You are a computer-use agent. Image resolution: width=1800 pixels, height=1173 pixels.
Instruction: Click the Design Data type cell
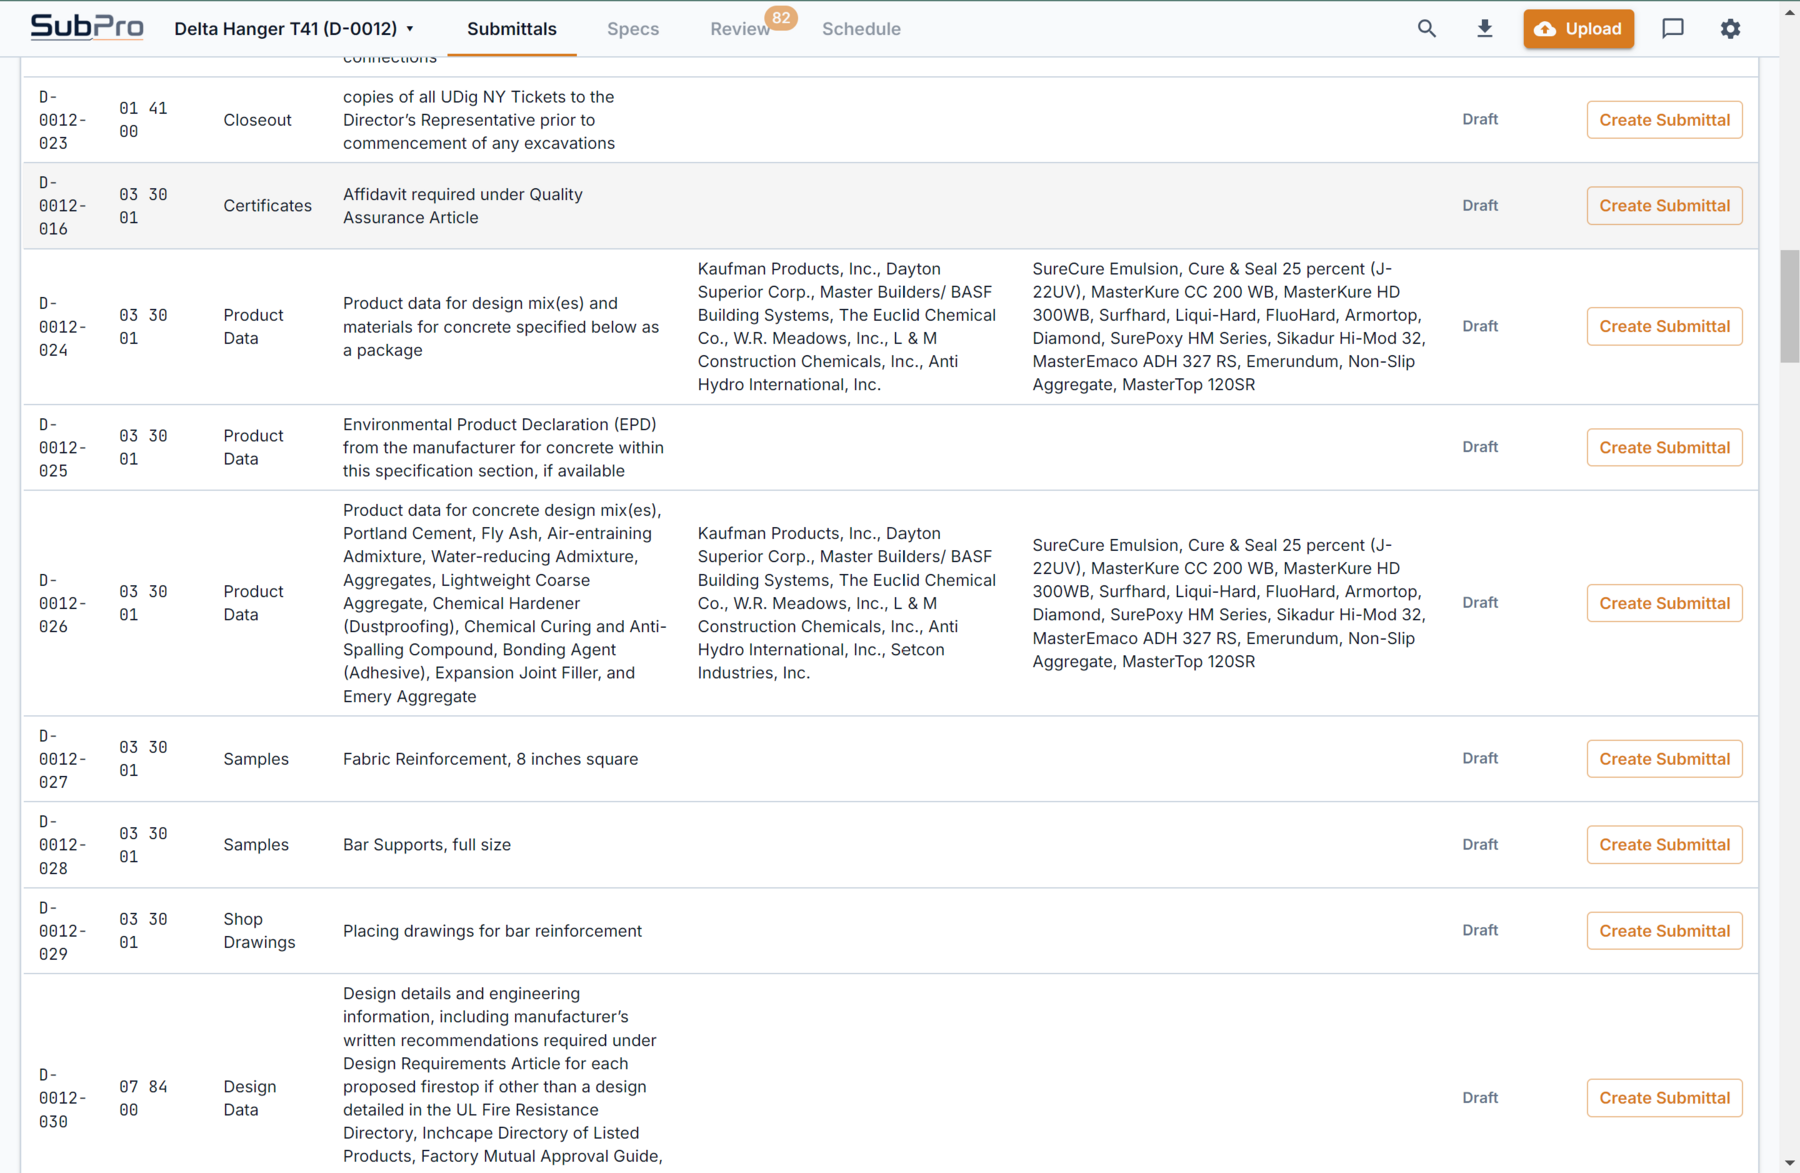[249, 1098]
